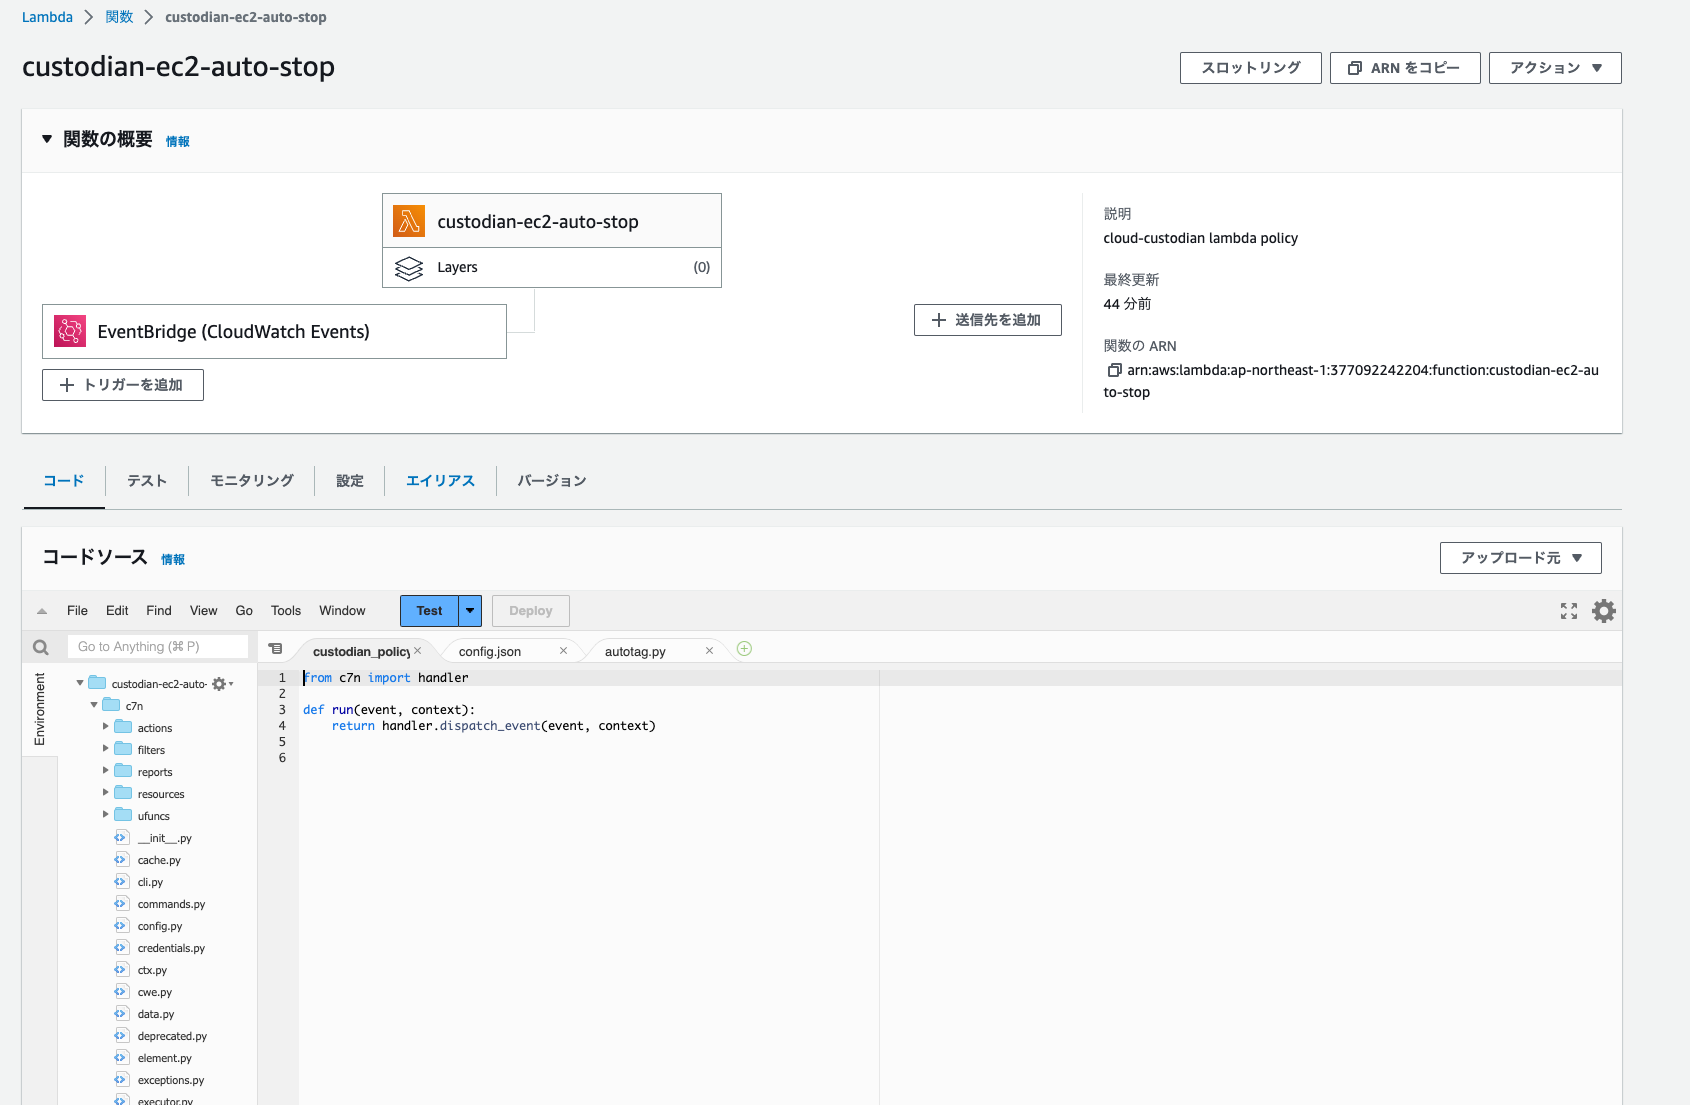Close the custodian_policy editor tab
The width and height of the screenshot is (1690, 1105).
(x=418, y=650)
